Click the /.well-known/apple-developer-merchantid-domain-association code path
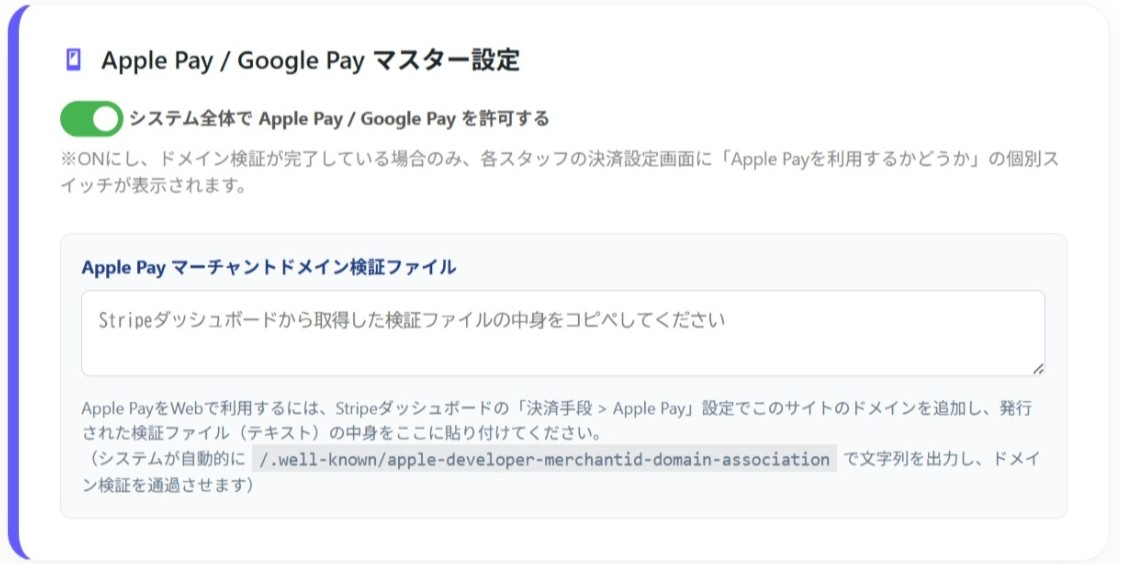 click(x=545, y=459)
